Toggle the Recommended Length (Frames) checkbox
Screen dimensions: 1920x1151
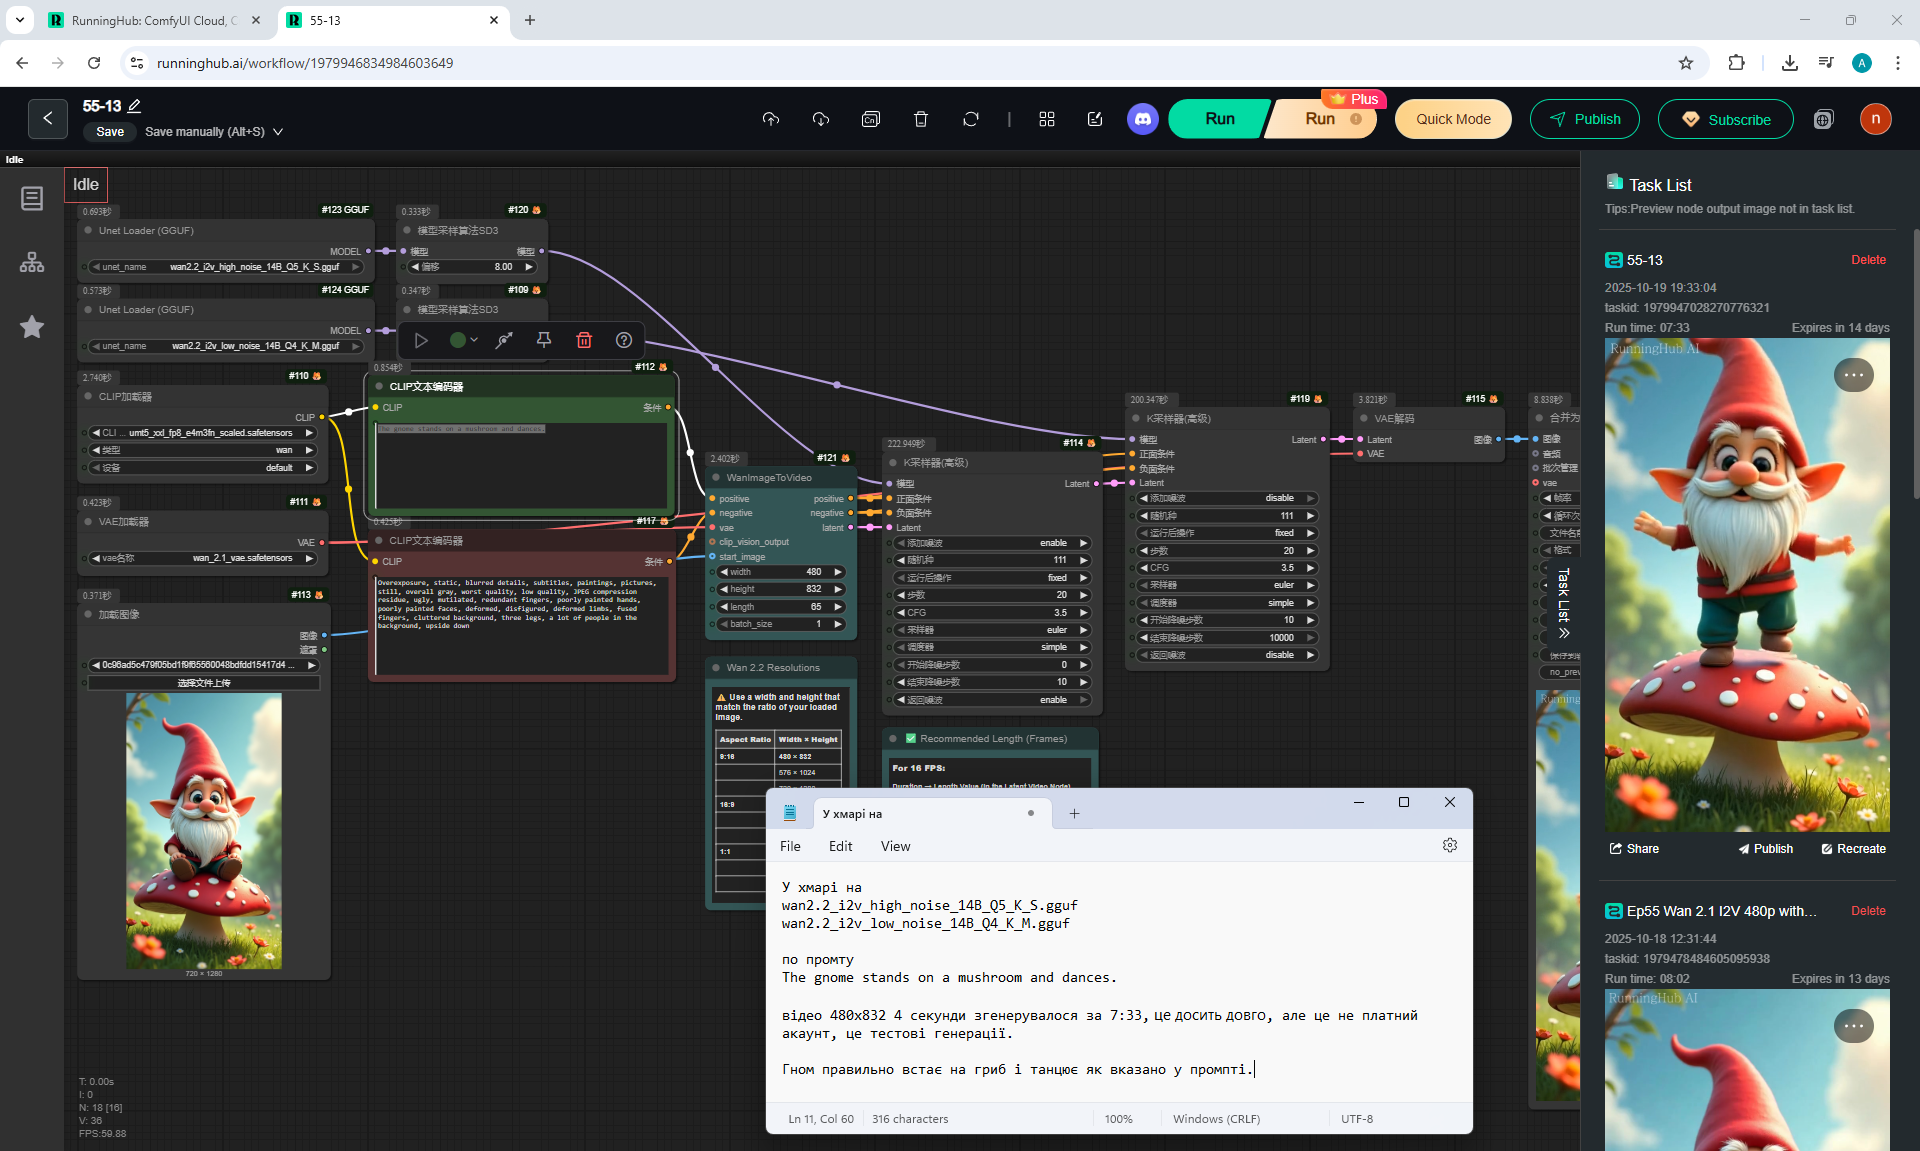click(911, 739)
